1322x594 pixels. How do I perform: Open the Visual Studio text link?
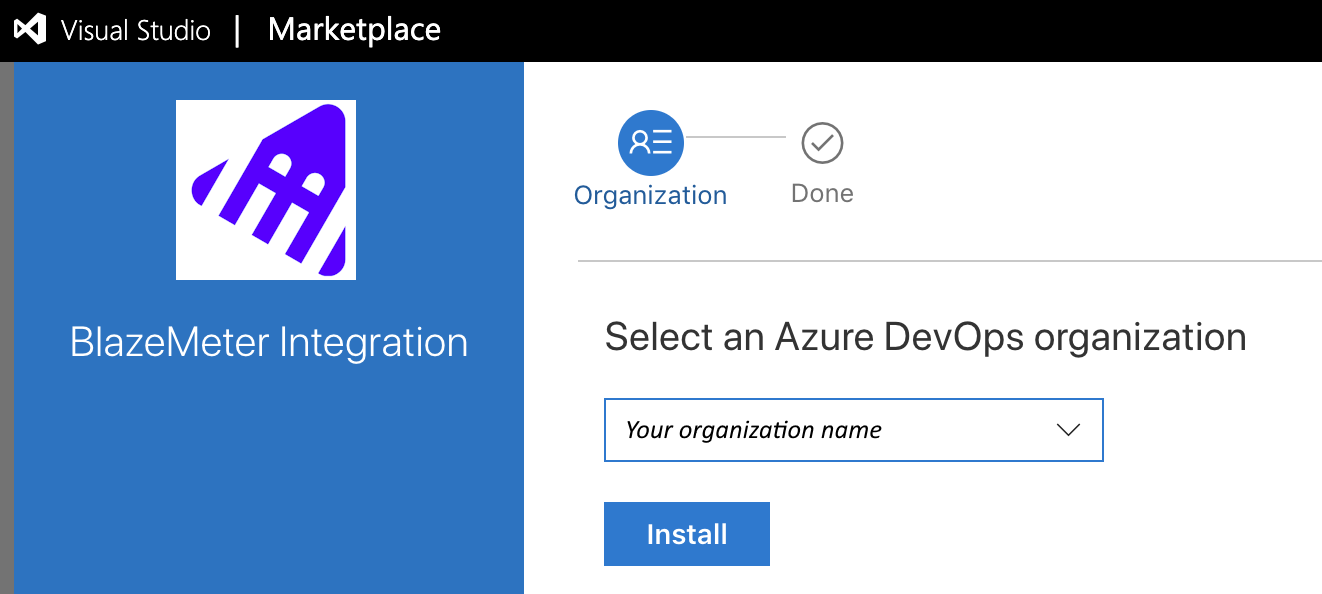click(x=135, y=30)
